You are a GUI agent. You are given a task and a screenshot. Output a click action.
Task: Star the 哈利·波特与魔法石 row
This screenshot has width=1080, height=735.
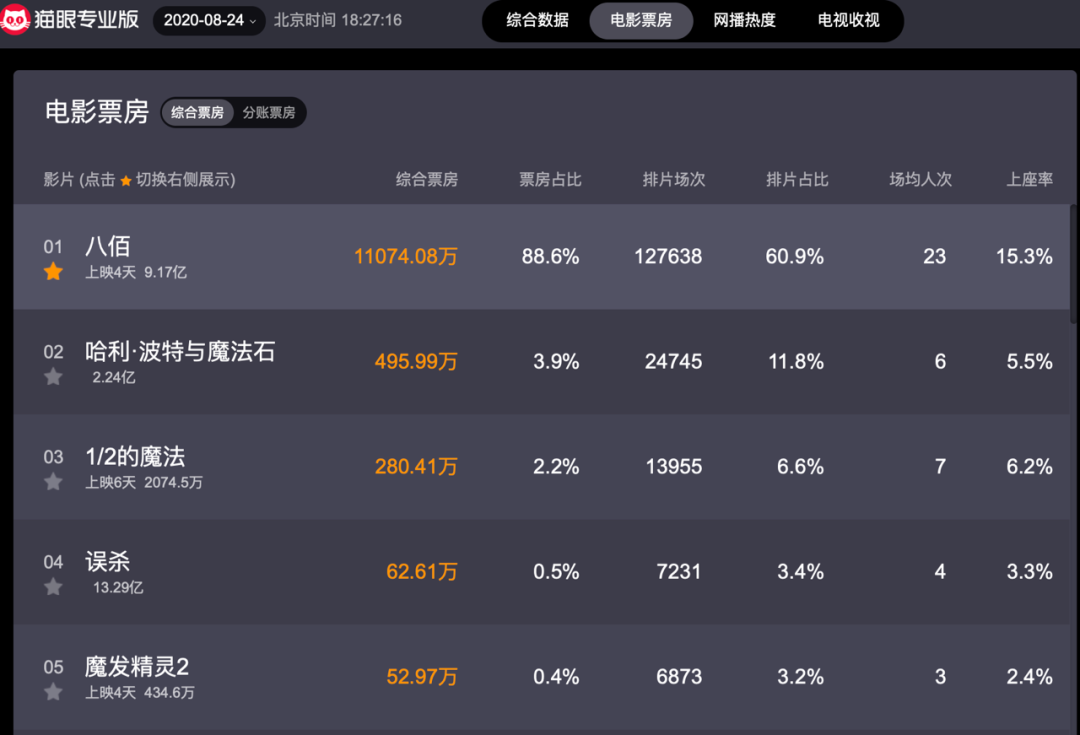pos(53,377)
